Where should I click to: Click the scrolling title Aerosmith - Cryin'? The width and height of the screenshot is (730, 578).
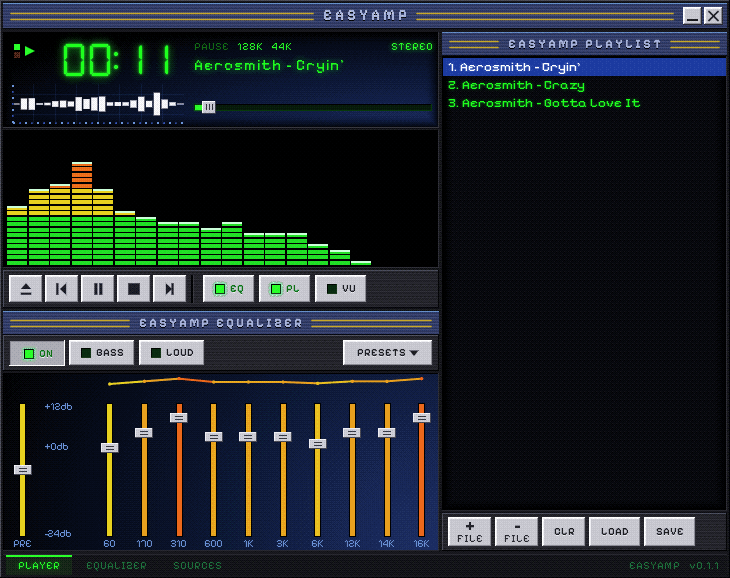[x=269, y=66]
